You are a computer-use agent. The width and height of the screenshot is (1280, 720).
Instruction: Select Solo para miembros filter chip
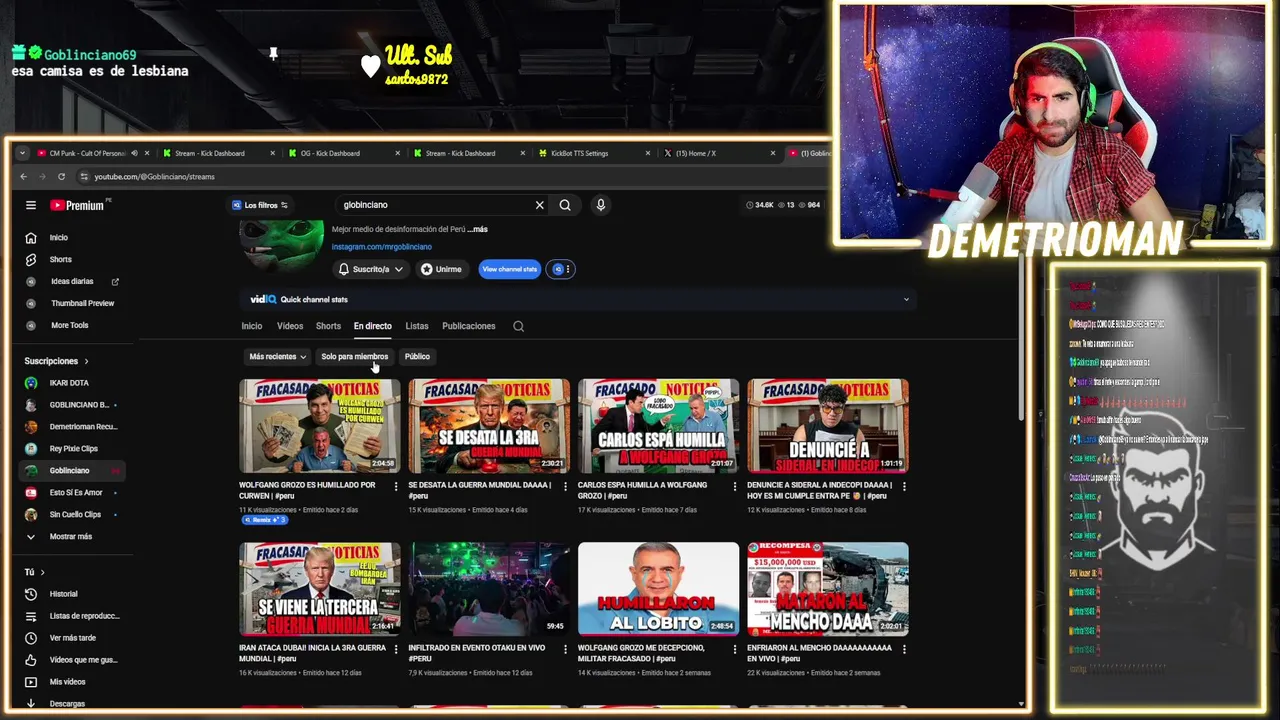355,357
